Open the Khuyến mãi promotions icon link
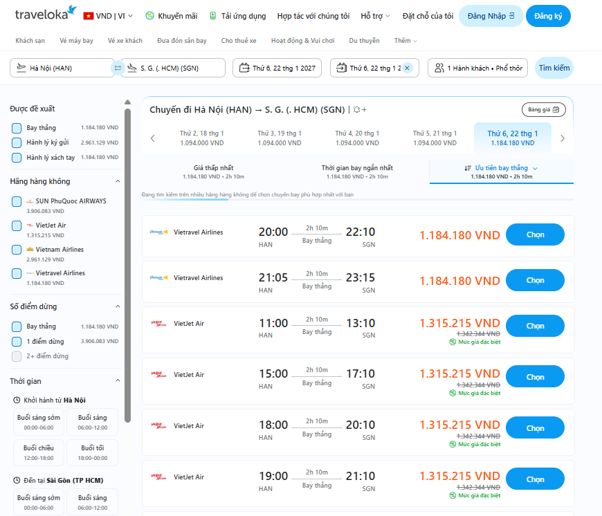602x516 pixels. point(171,16)
